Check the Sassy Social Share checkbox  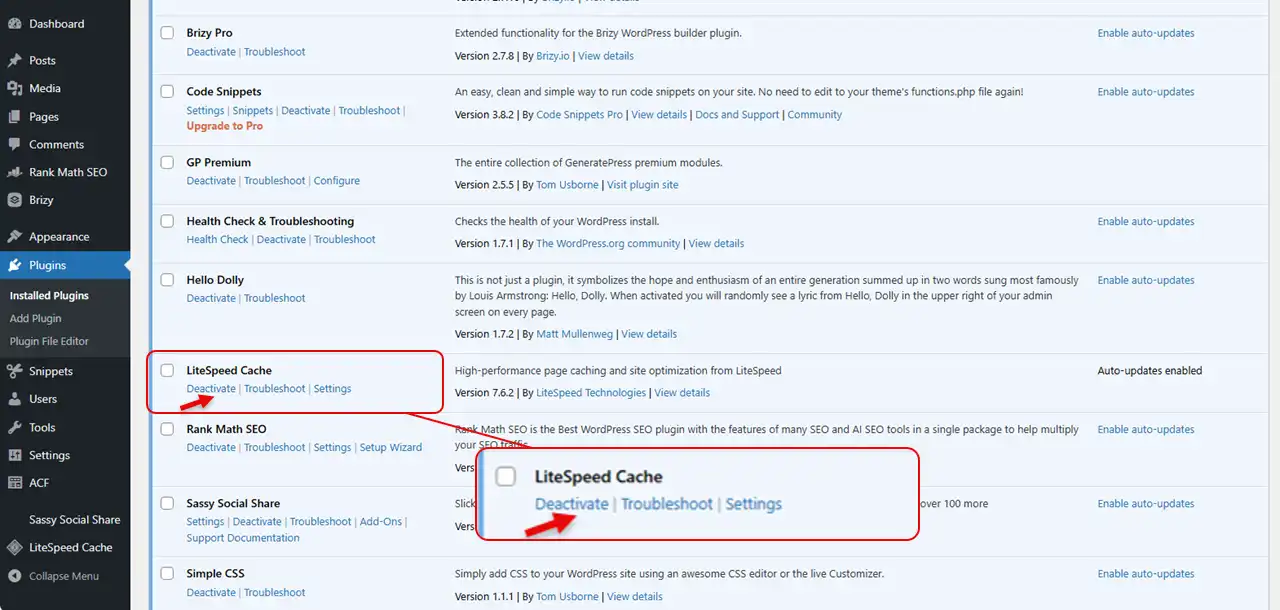click(x=167, y=504)
